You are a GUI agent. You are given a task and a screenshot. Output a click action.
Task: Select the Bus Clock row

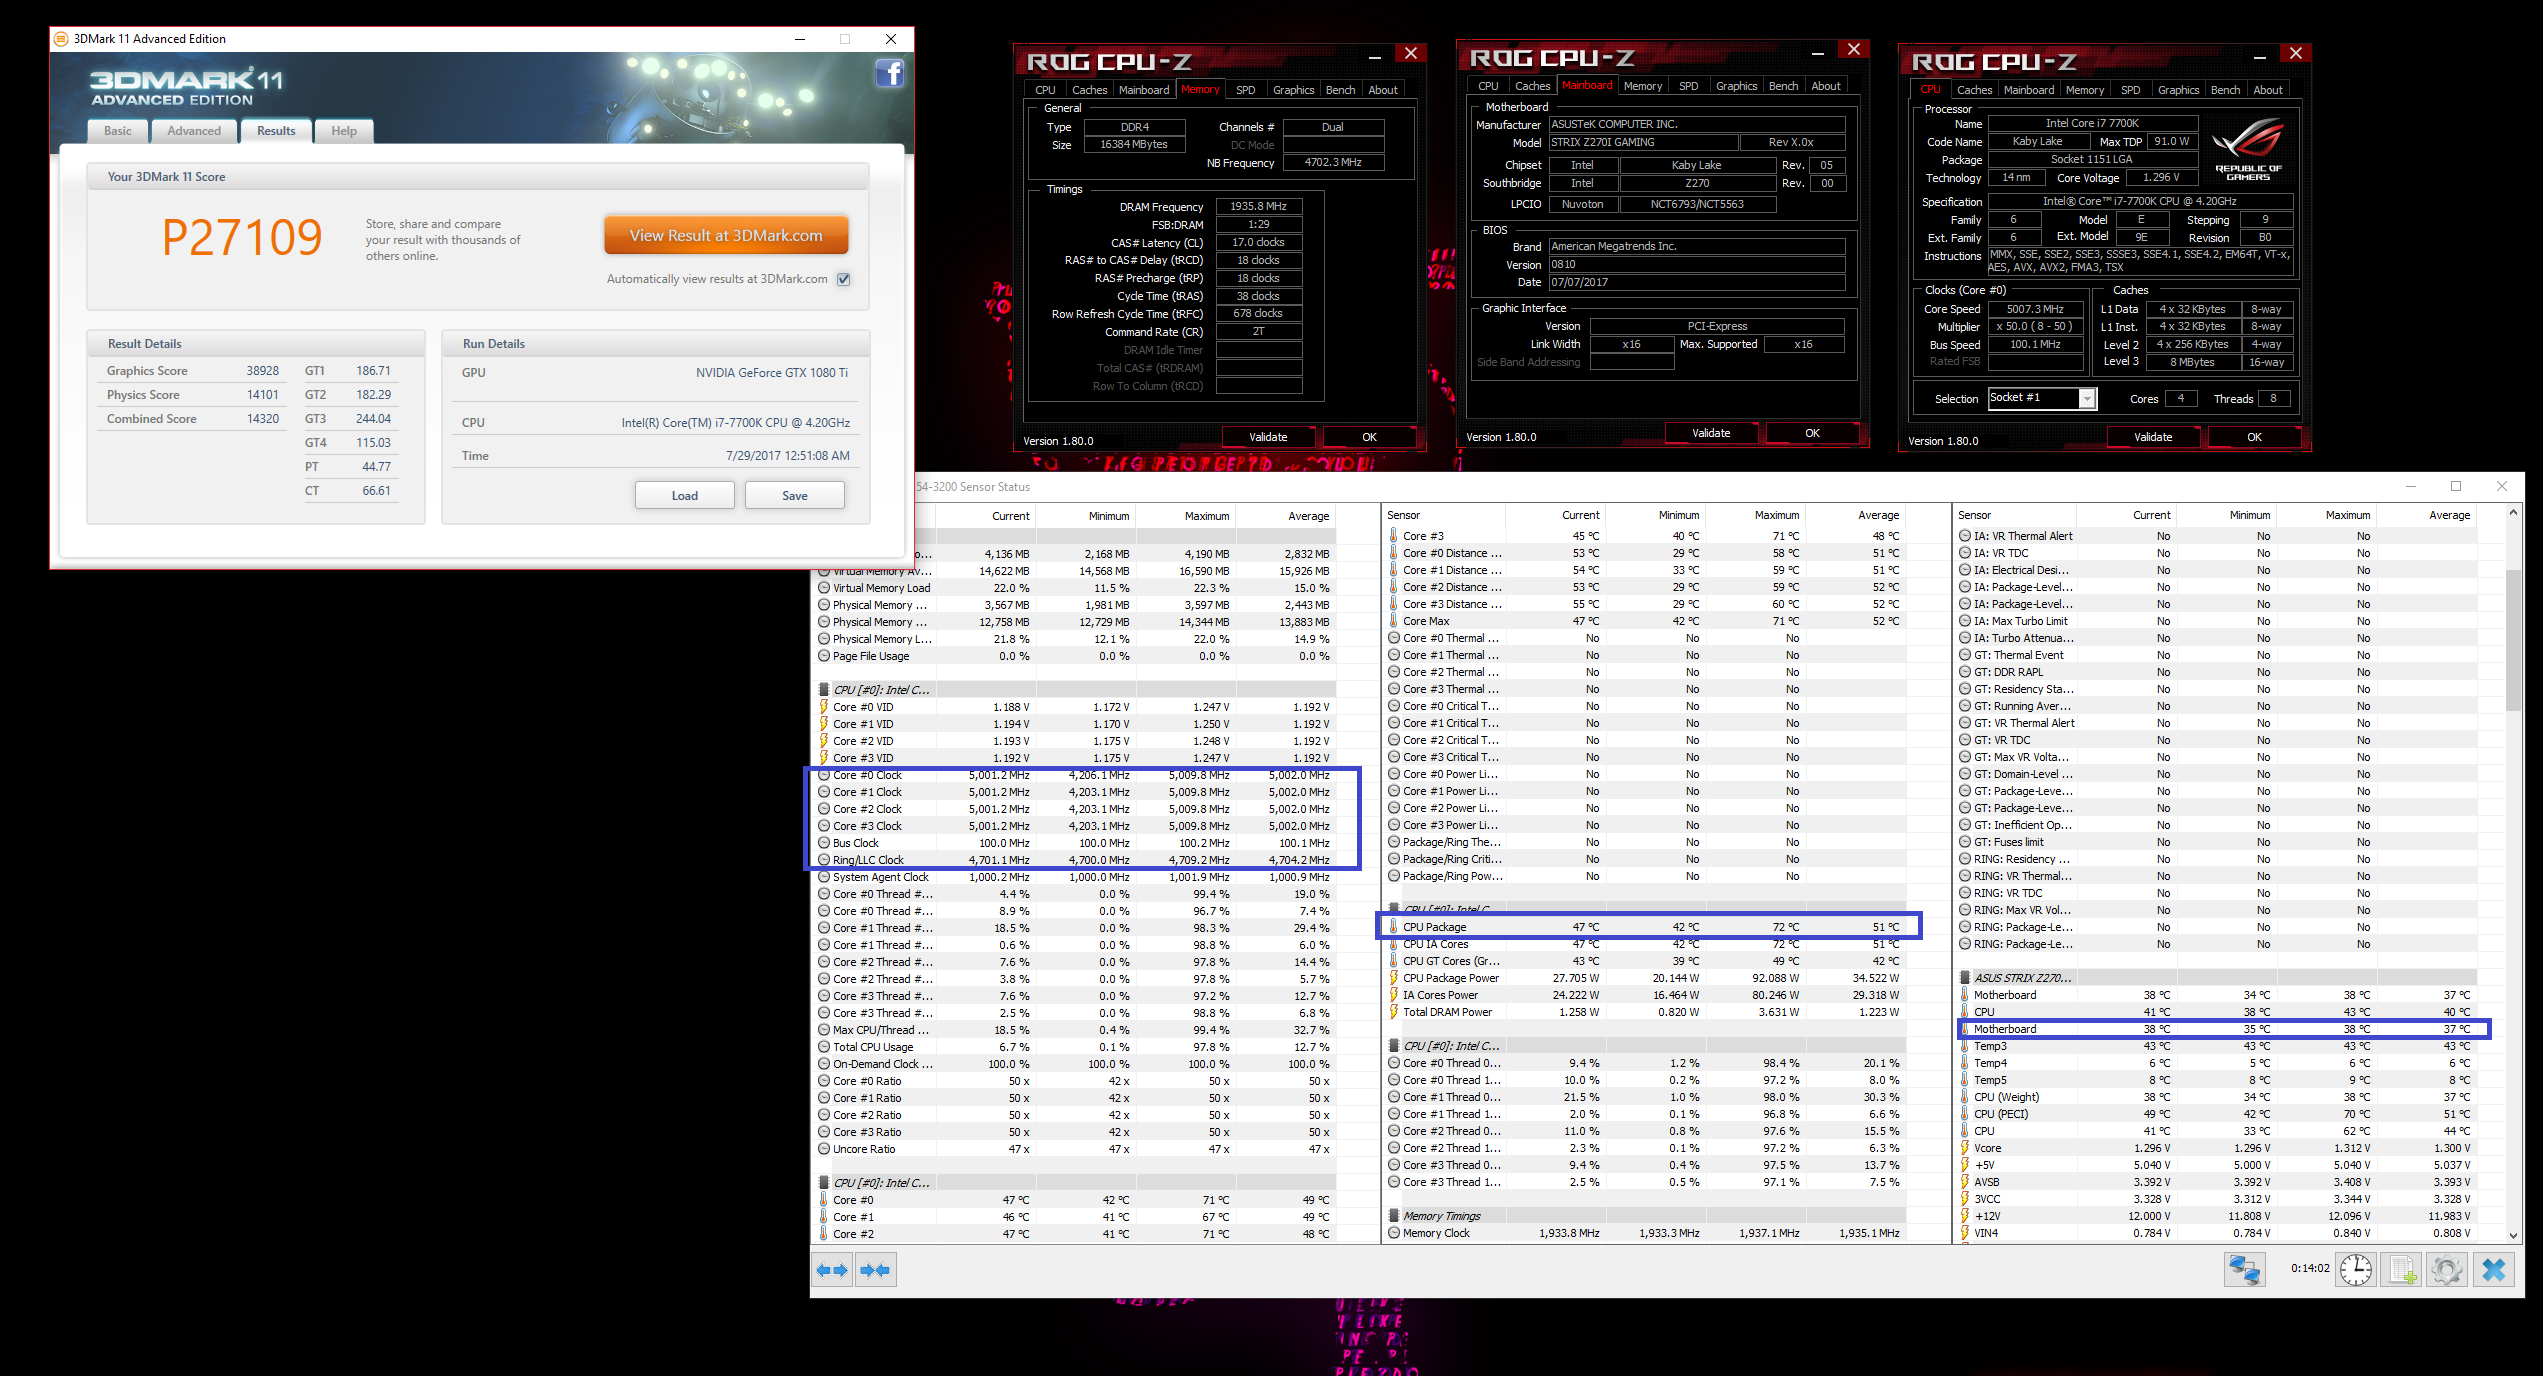coord(1076,843)
